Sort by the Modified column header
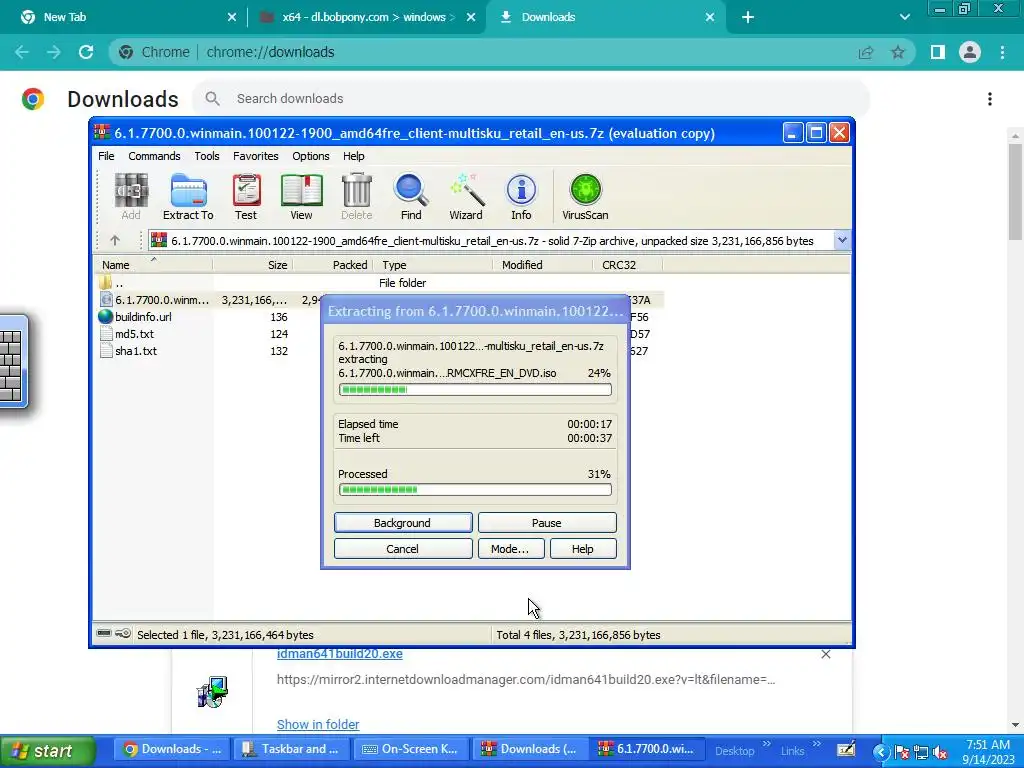Image resolution: width=1024 pixels, height=768 pixels. pyautogui.click(x=543, y=264)
